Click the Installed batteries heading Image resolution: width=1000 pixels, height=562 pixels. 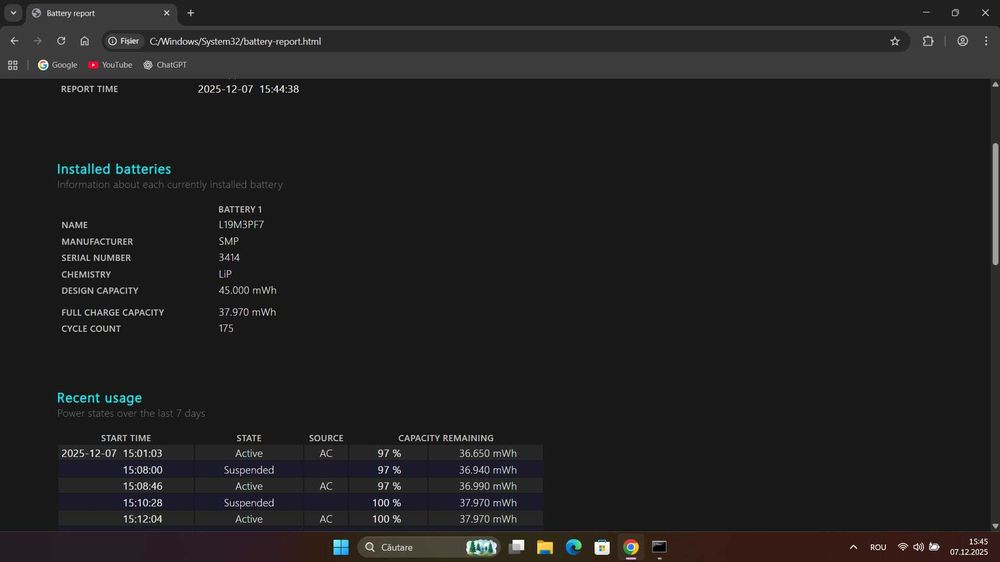point(114,169)
